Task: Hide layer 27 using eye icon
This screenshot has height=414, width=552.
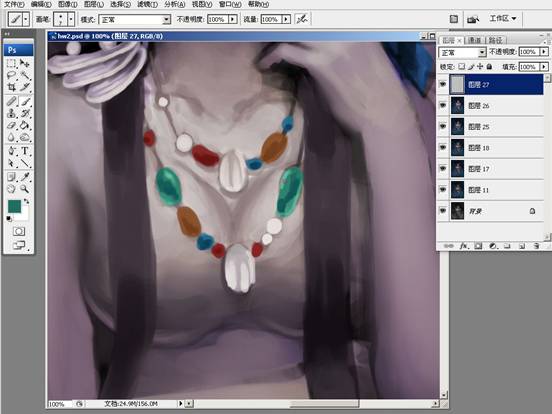Action: point(443,84)
